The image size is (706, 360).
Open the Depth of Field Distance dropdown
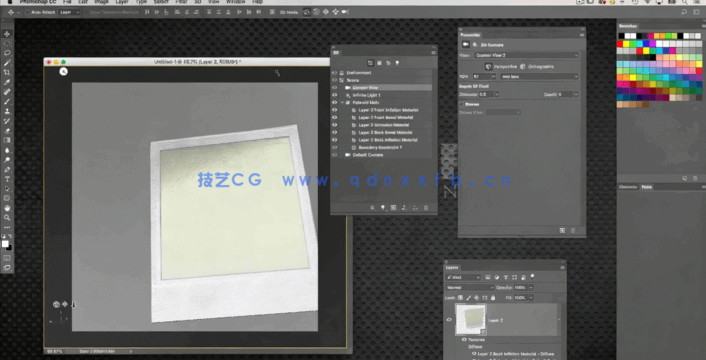pos(497,94)
